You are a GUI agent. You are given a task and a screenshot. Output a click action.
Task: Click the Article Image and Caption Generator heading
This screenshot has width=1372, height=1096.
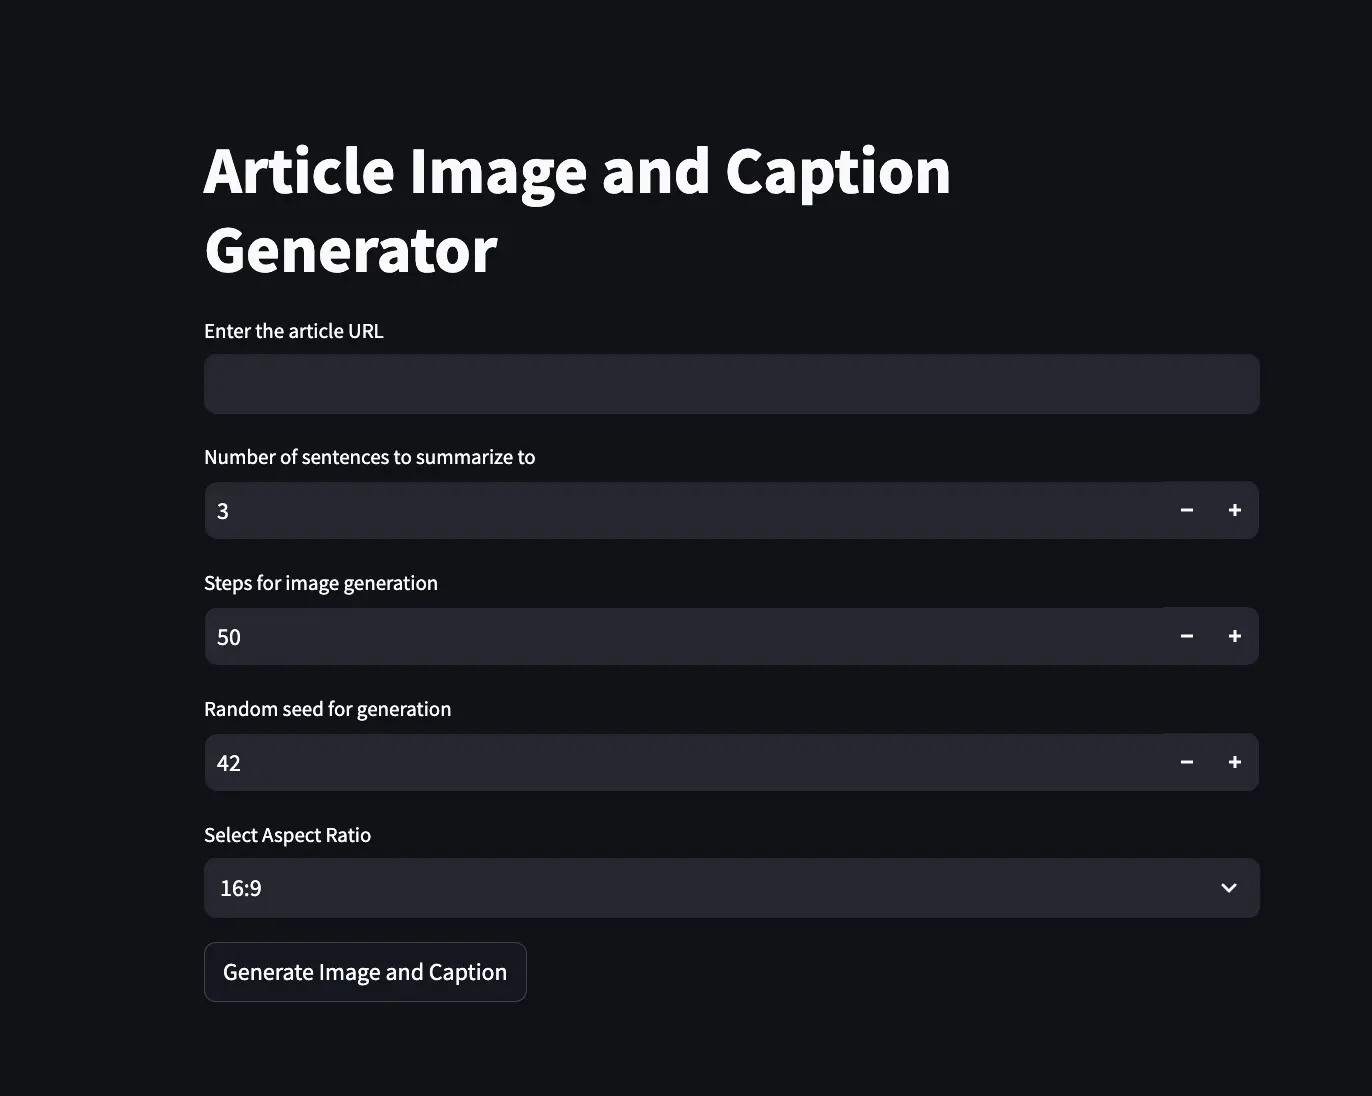[x=577, y=210]
